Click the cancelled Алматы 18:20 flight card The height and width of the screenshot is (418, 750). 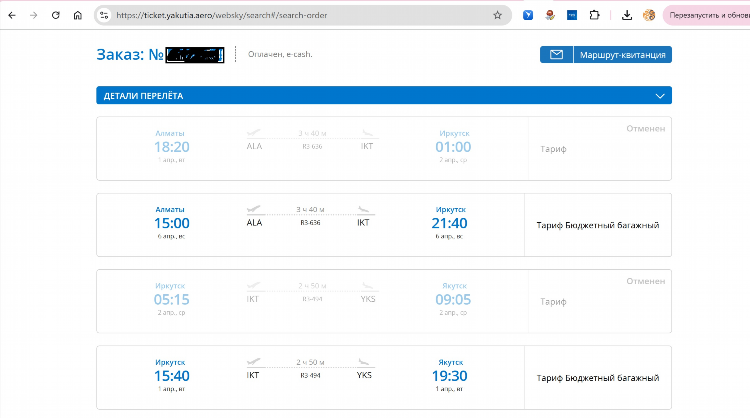point(384,148)
